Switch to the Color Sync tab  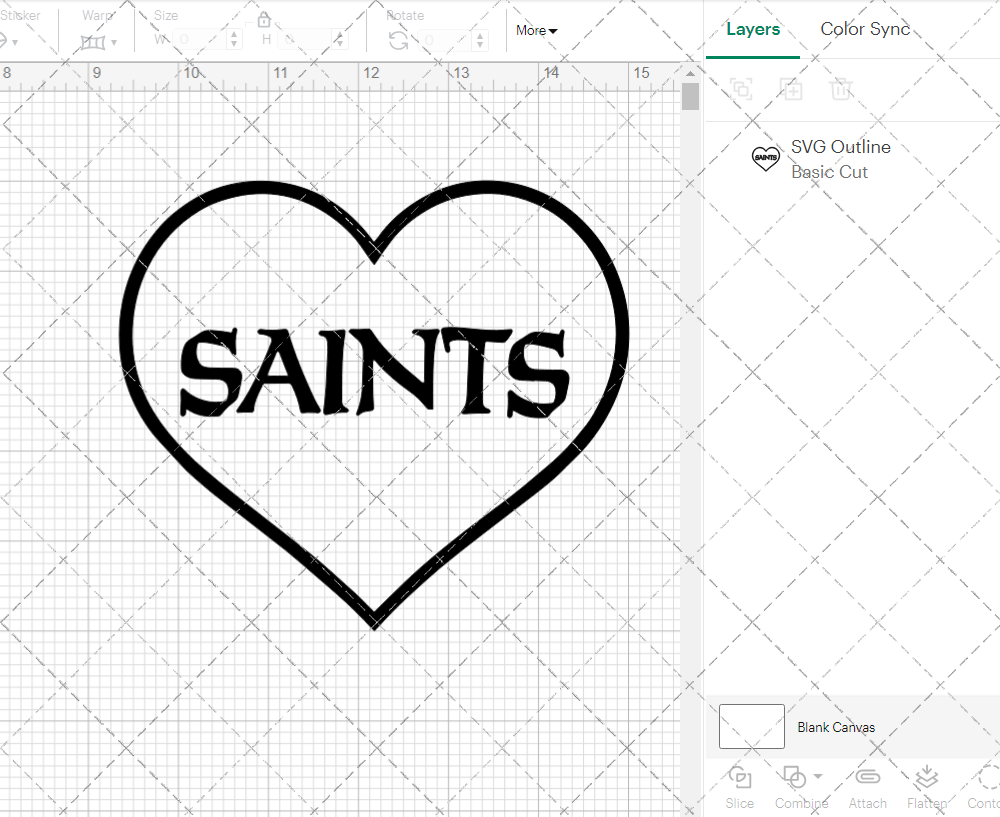pyautogui.click(x=865, y=29)
